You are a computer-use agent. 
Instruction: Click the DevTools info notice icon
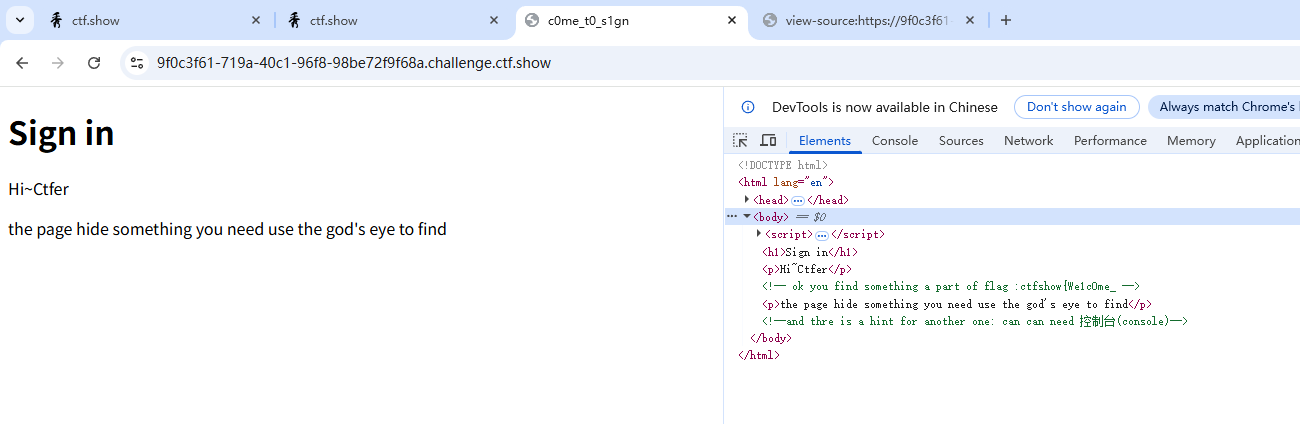coord(747,107)
